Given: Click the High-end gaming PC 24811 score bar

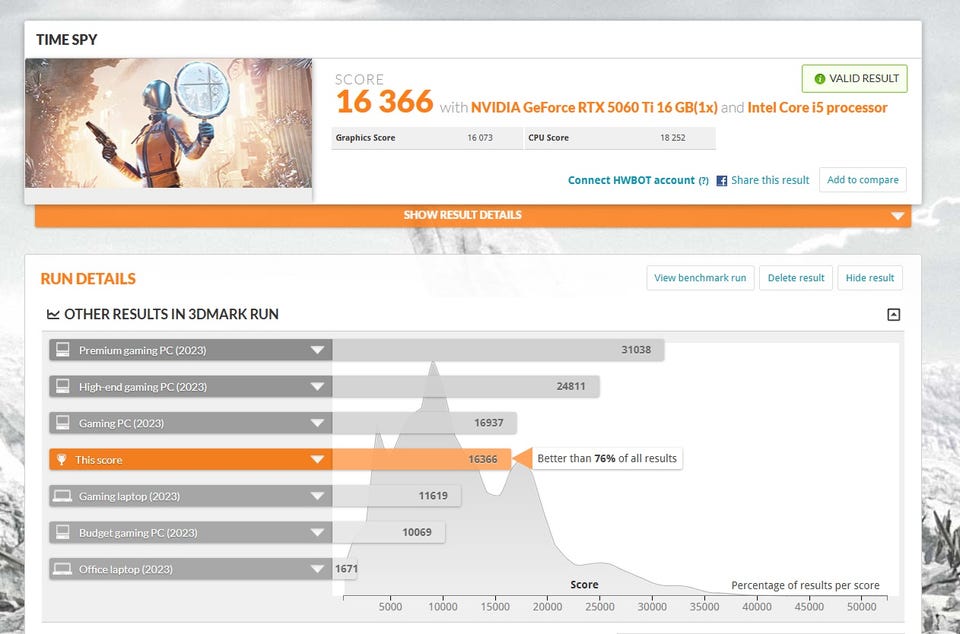Looking at the screenshot, I should click(466, 387).
